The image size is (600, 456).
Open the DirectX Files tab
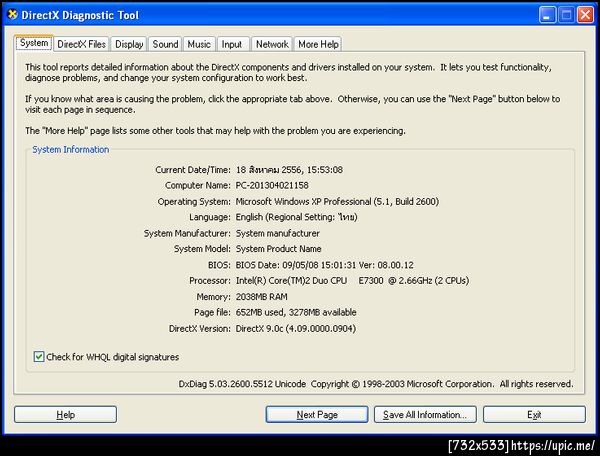(x=81, y=44)
